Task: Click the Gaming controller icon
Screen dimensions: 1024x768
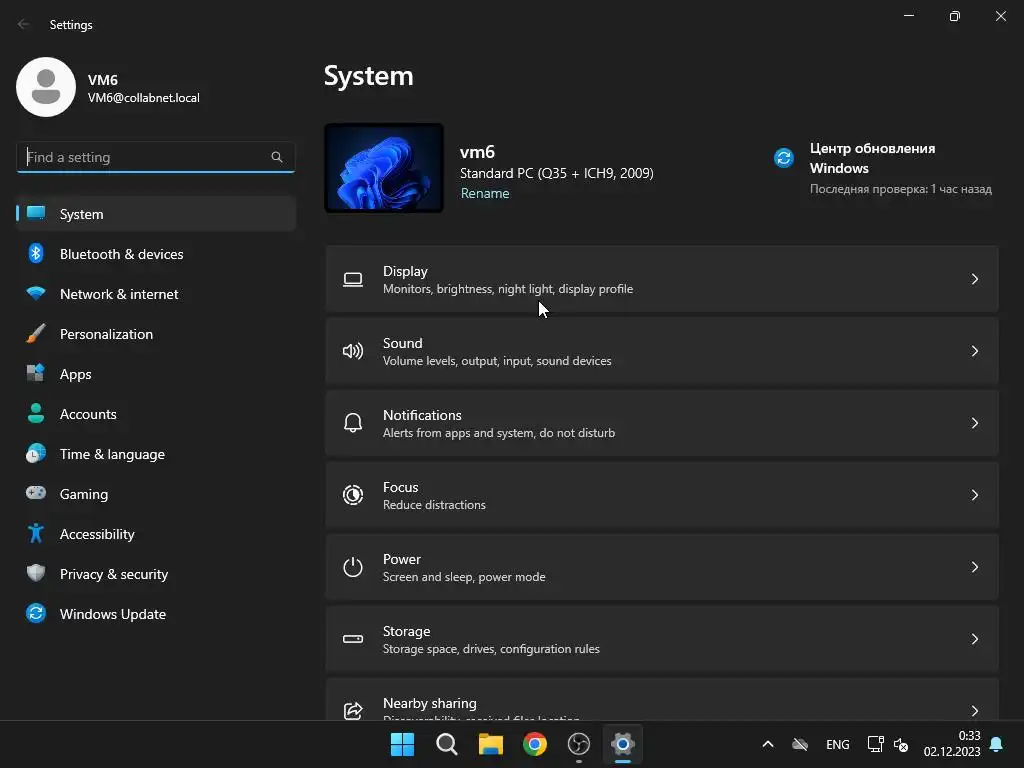Action: tap(36, 493)
